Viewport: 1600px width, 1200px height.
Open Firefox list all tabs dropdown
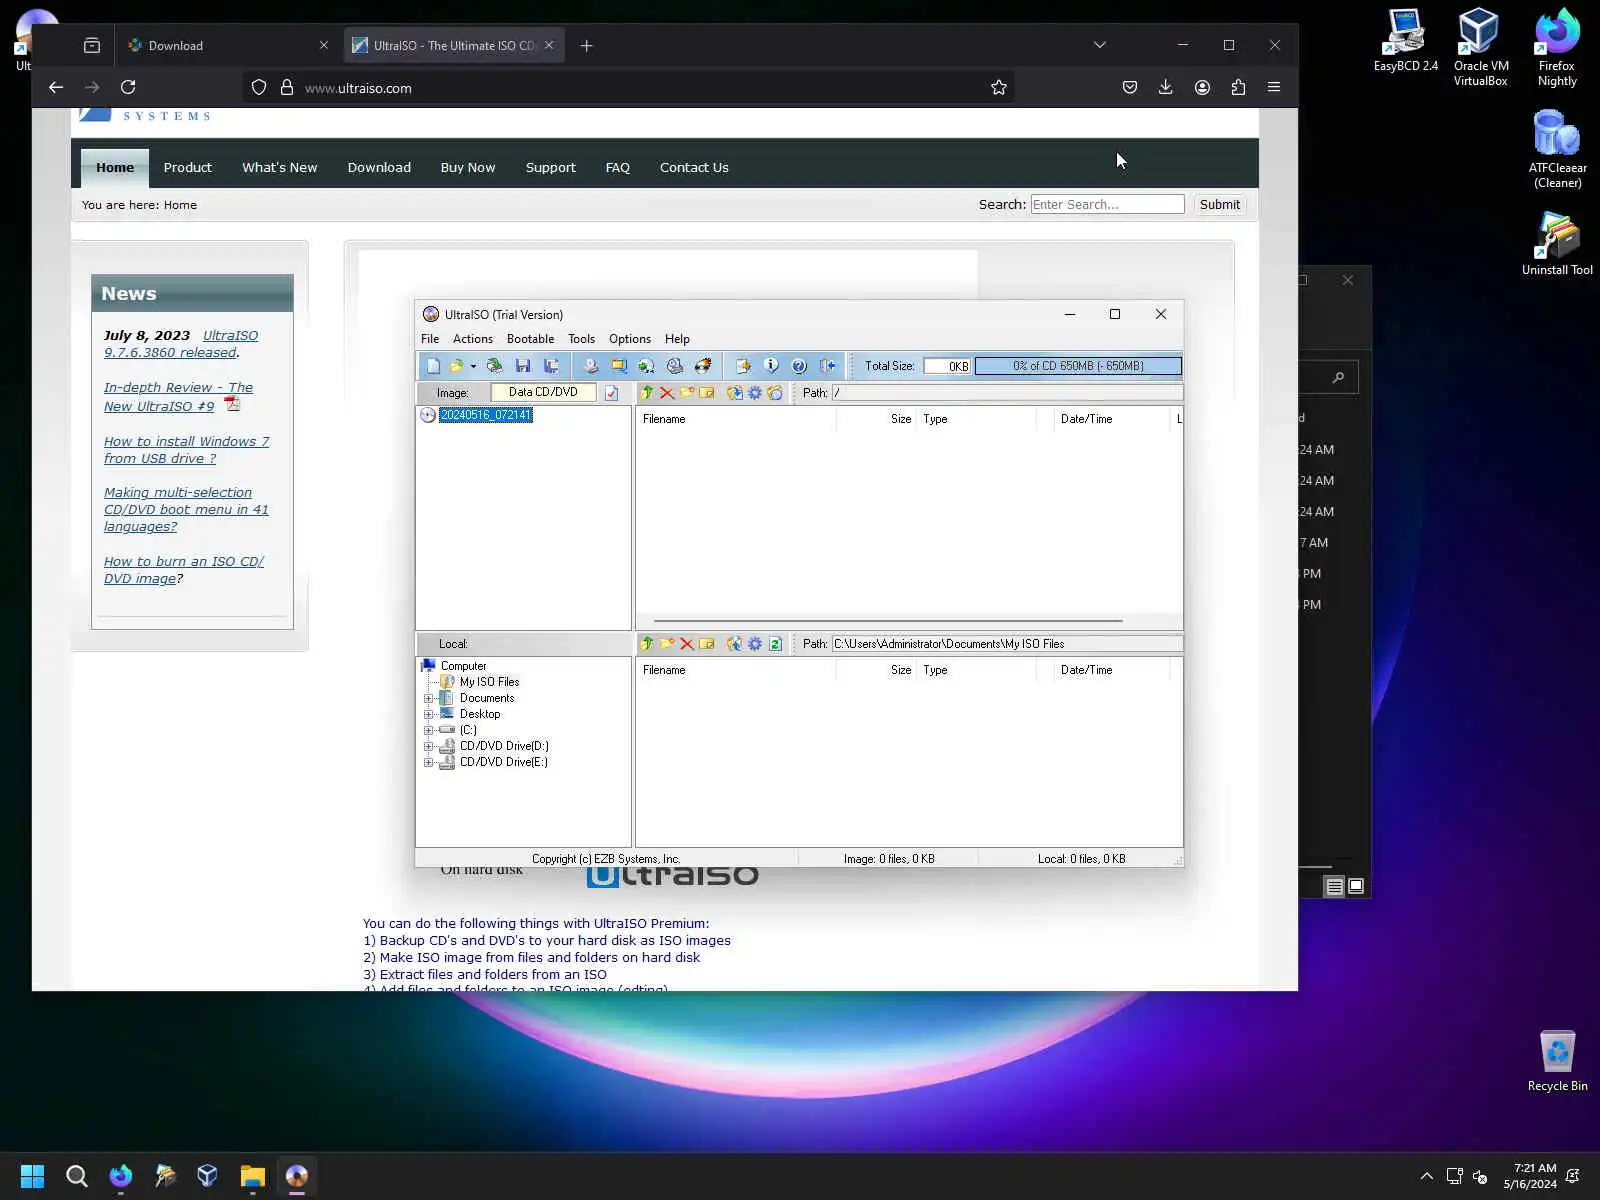pos(1100,45)
